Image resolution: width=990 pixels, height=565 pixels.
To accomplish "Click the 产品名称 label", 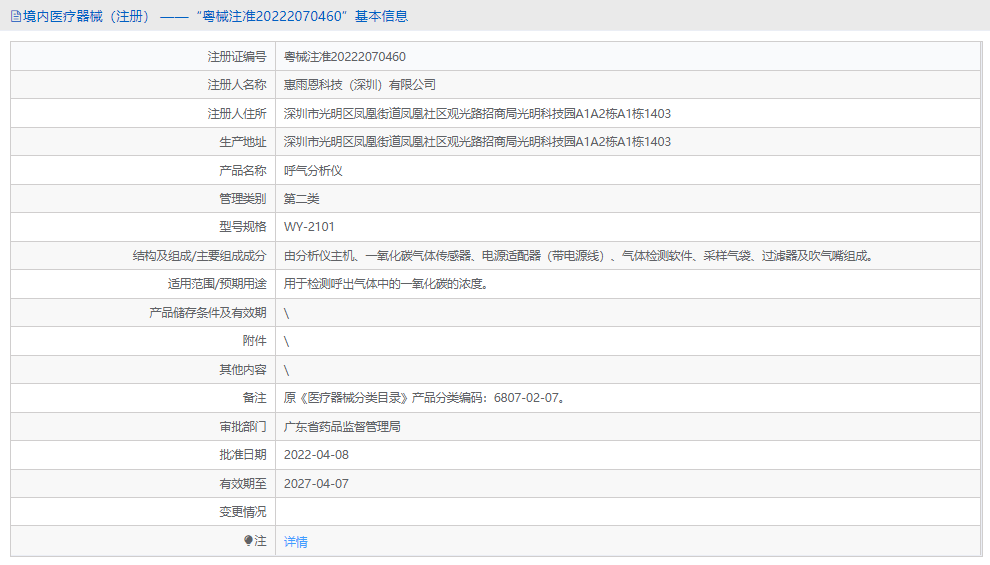I will [242, 170].
